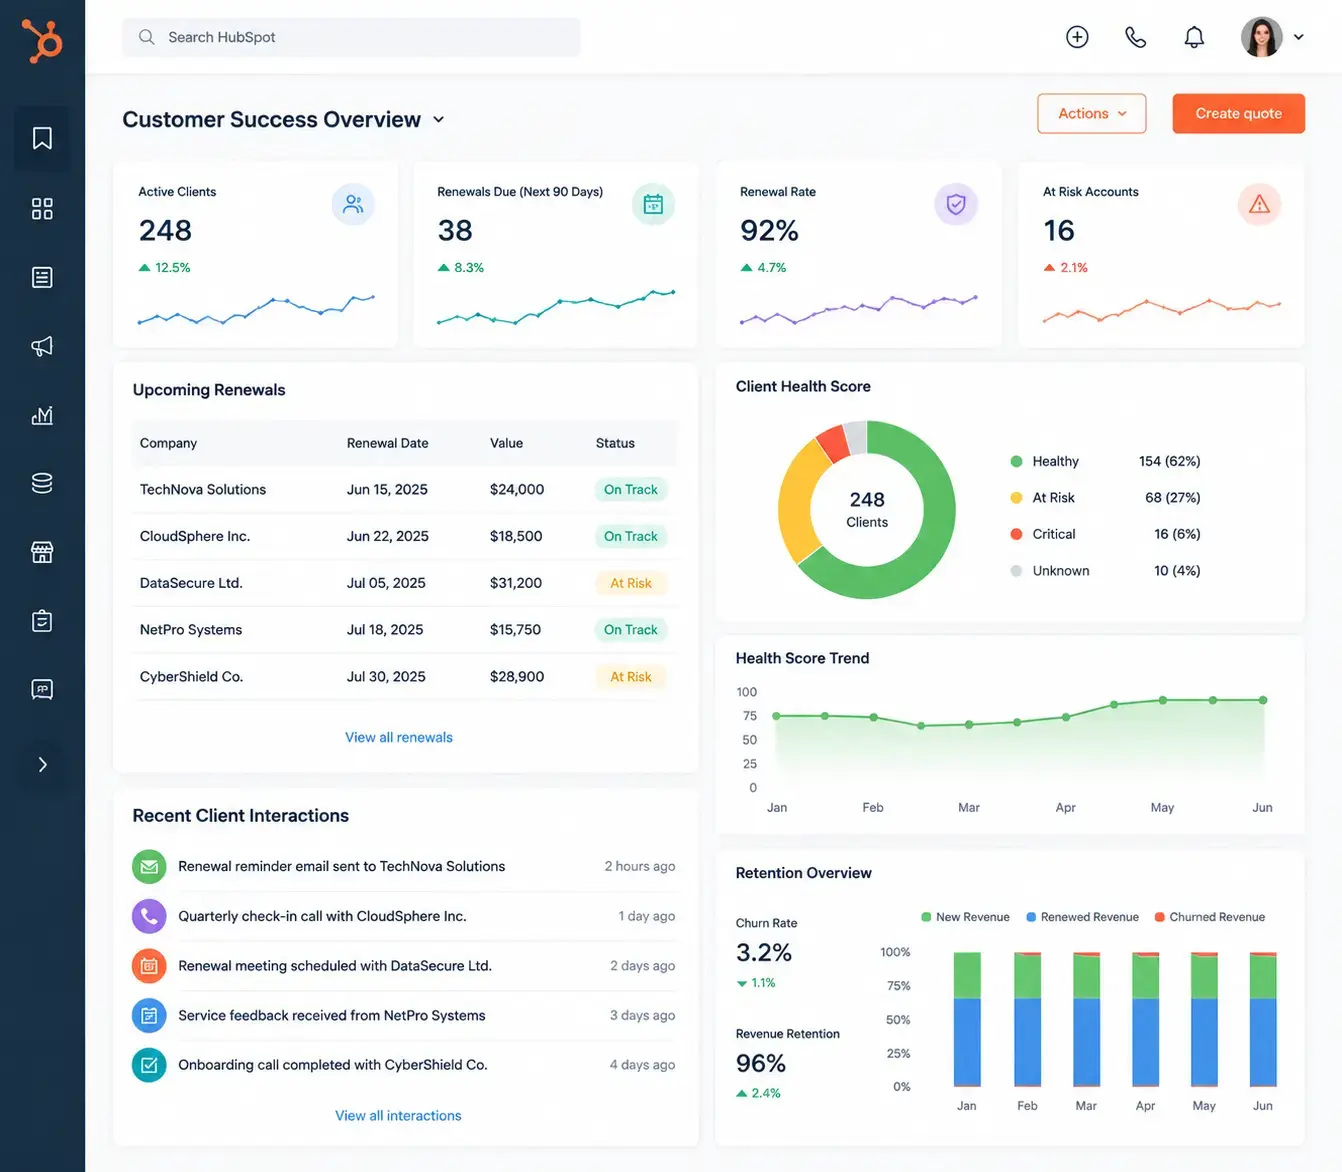Expand the sidebar with the right chevron
This screenshot has height=1172, width=1342.
click(42, 765)
